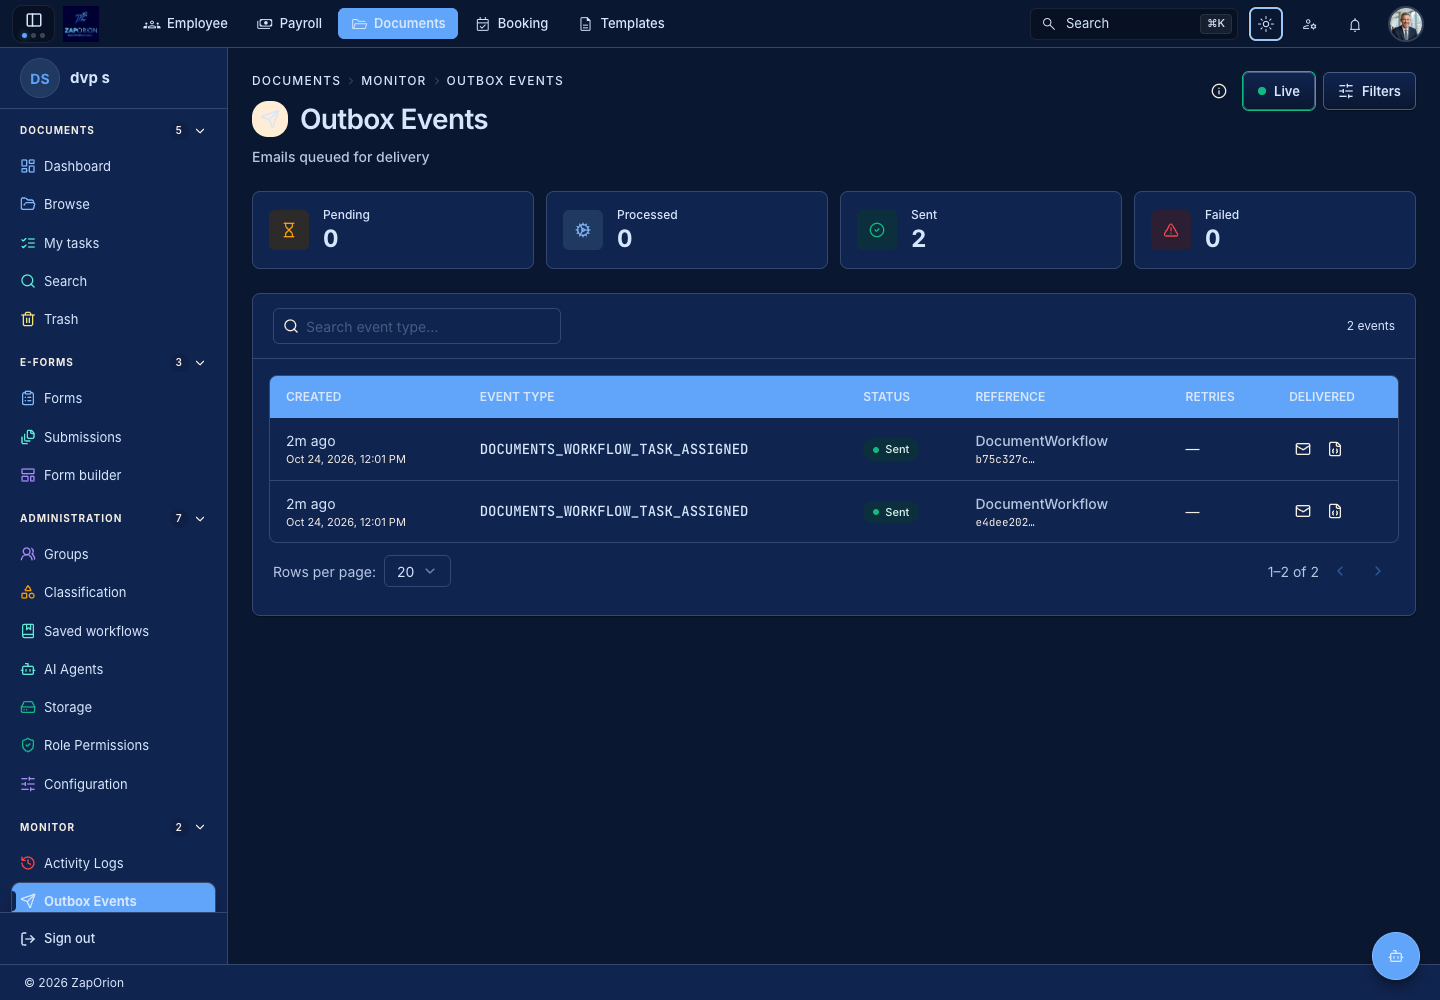Collapse the Monitor sidebar section
The image size is (1440, 1000).
pos(200,828)
